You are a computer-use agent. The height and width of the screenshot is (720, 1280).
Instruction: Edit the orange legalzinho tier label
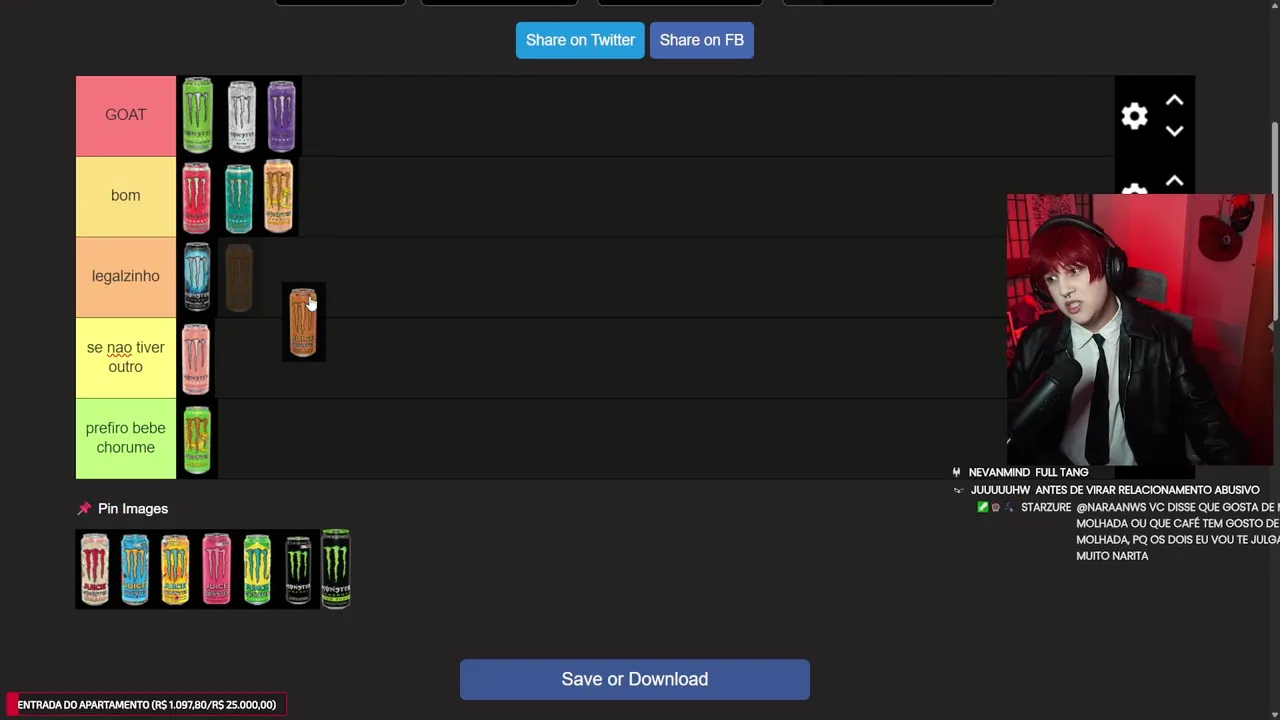click(126, 276)
